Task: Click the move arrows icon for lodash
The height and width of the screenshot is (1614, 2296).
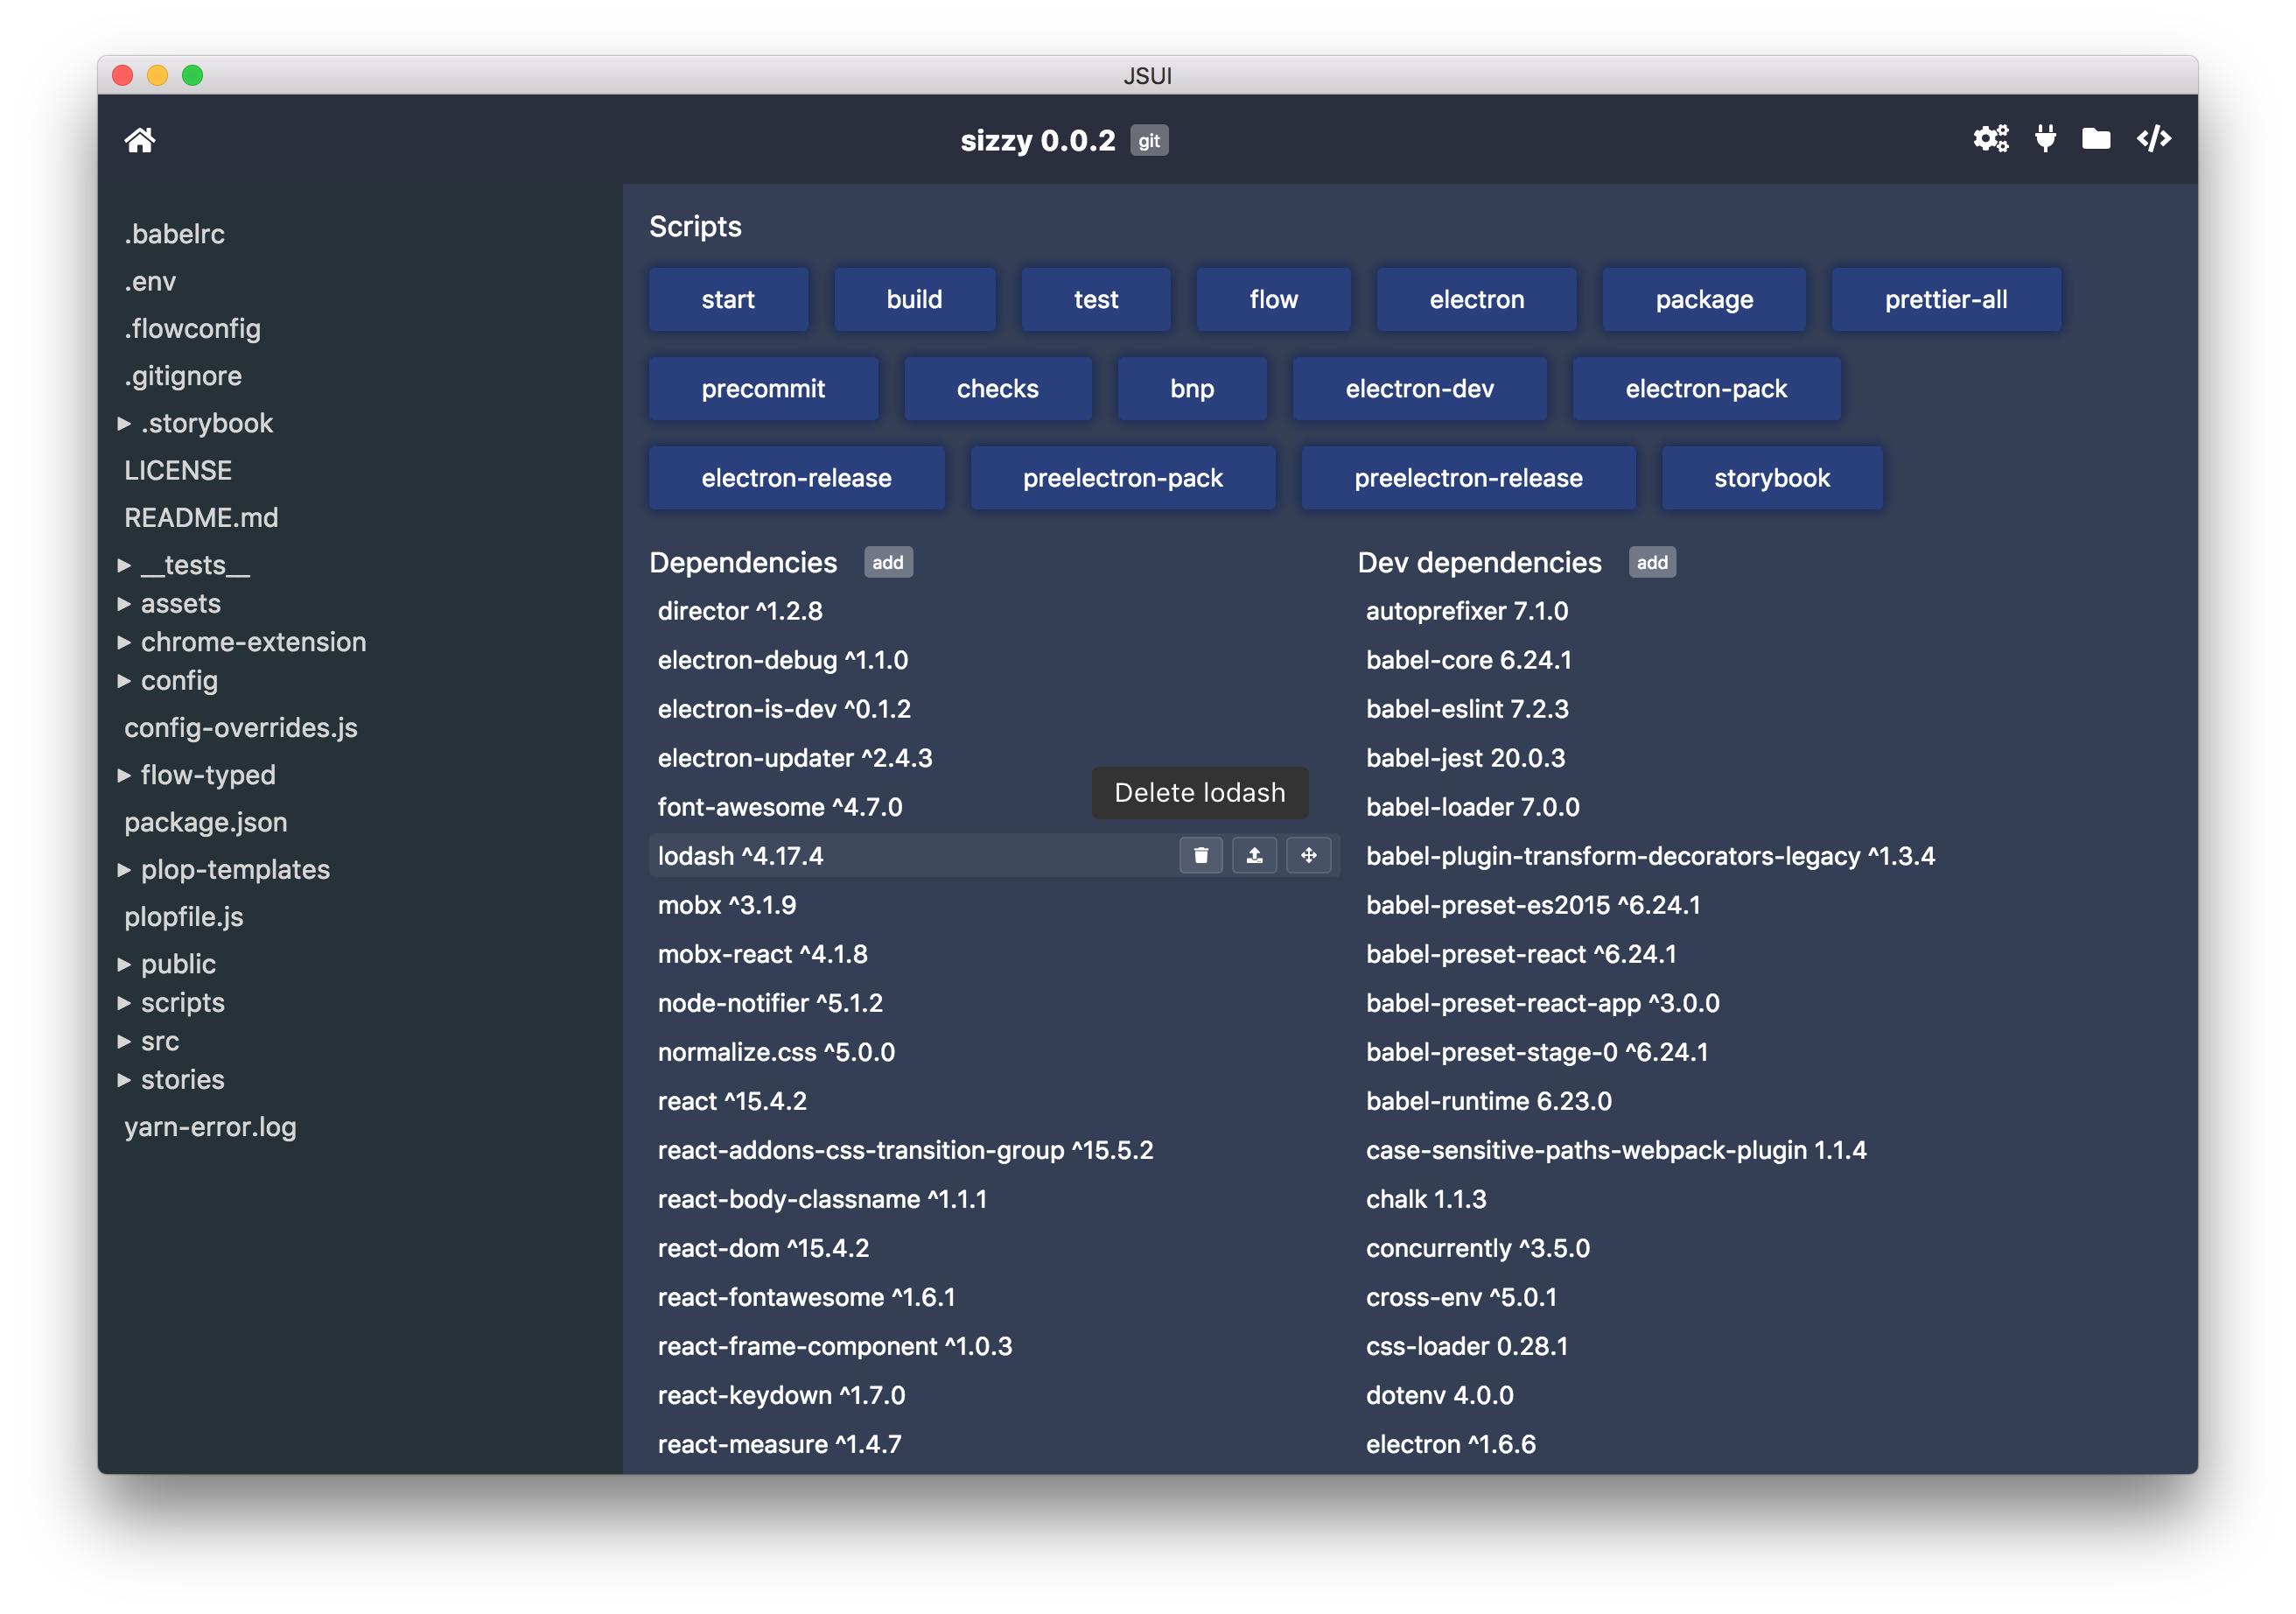Action: click(1308, 856)
